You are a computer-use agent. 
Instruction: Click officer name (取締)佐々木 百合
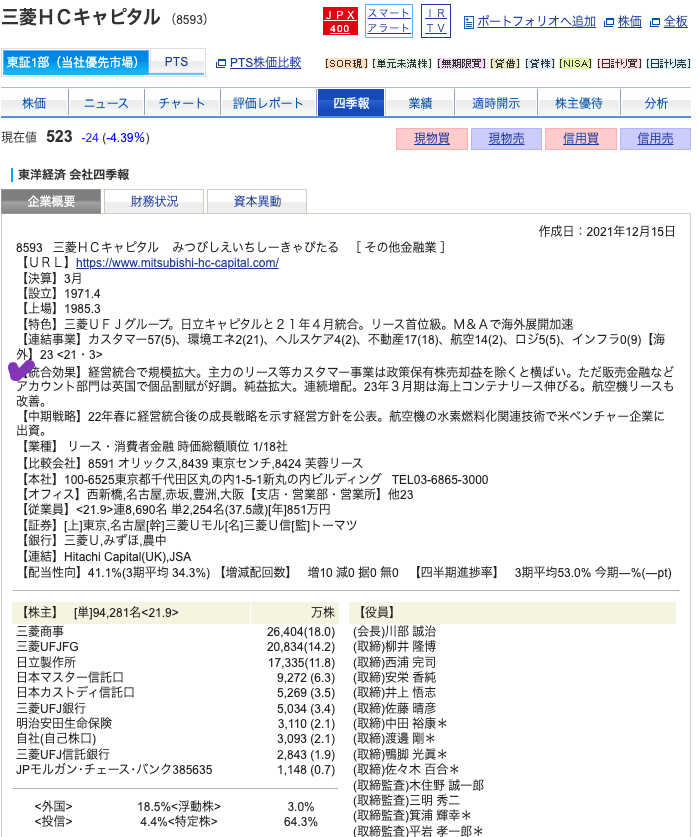click(405, 770)
